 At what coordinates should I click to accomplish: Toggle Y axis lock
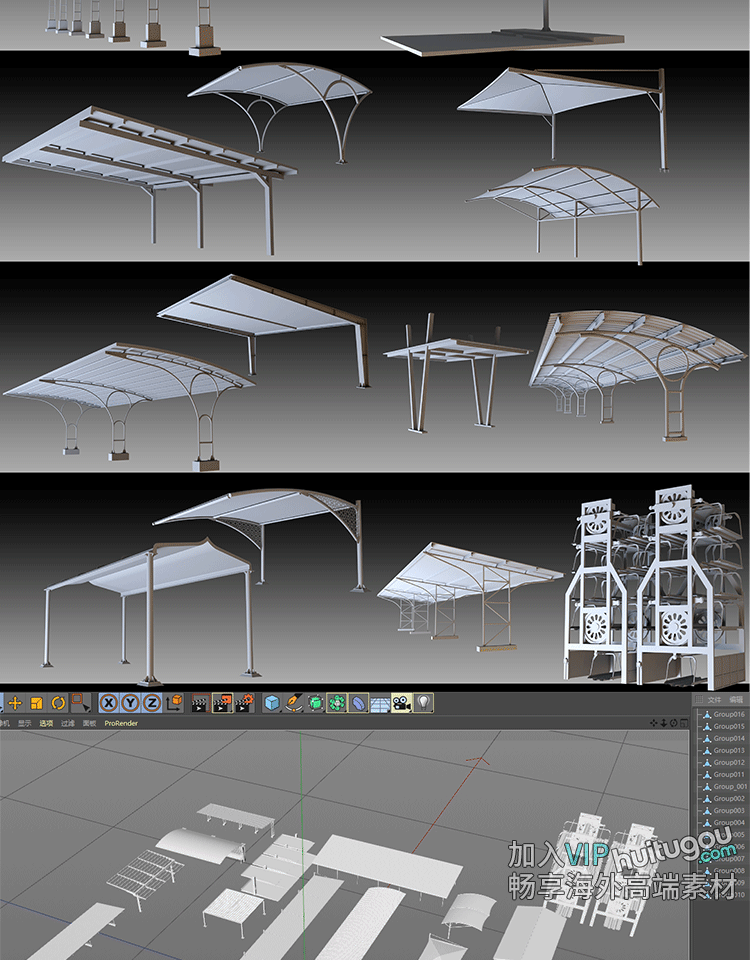(129, 703)
